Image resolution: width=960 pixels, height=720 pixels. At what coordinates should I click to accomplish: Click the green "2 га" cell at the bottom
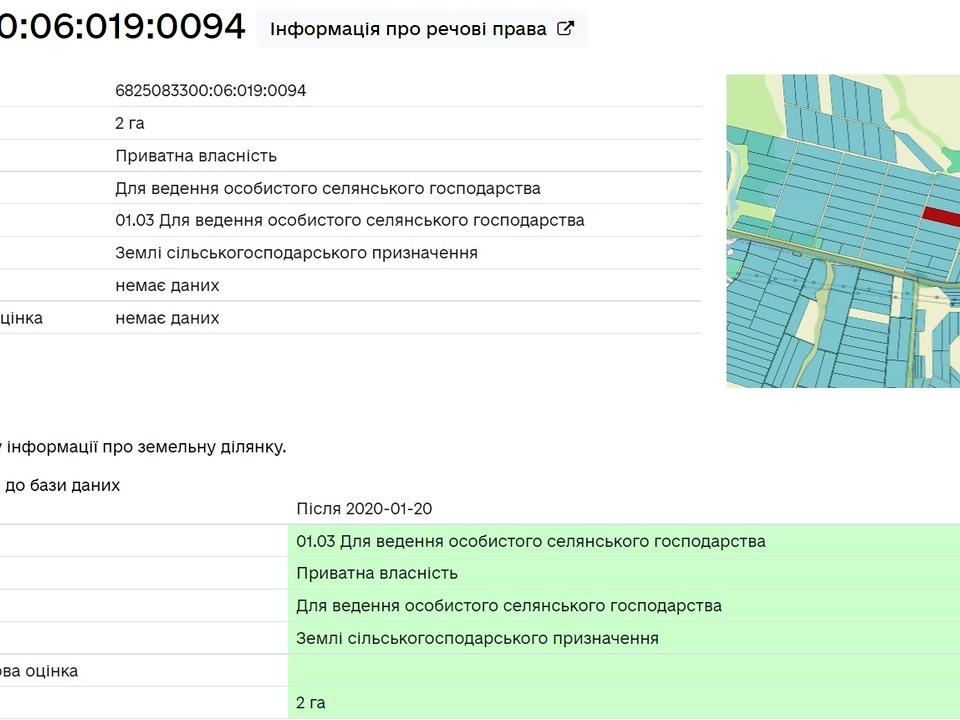coord(311,703)
